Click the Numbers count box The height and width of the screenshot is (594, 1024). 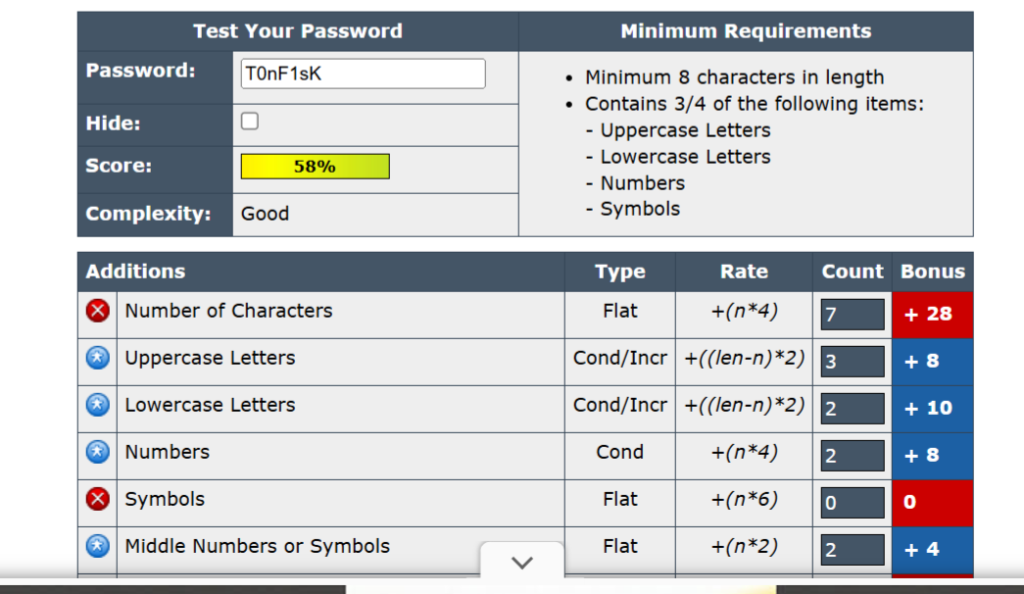pos(852,455)
